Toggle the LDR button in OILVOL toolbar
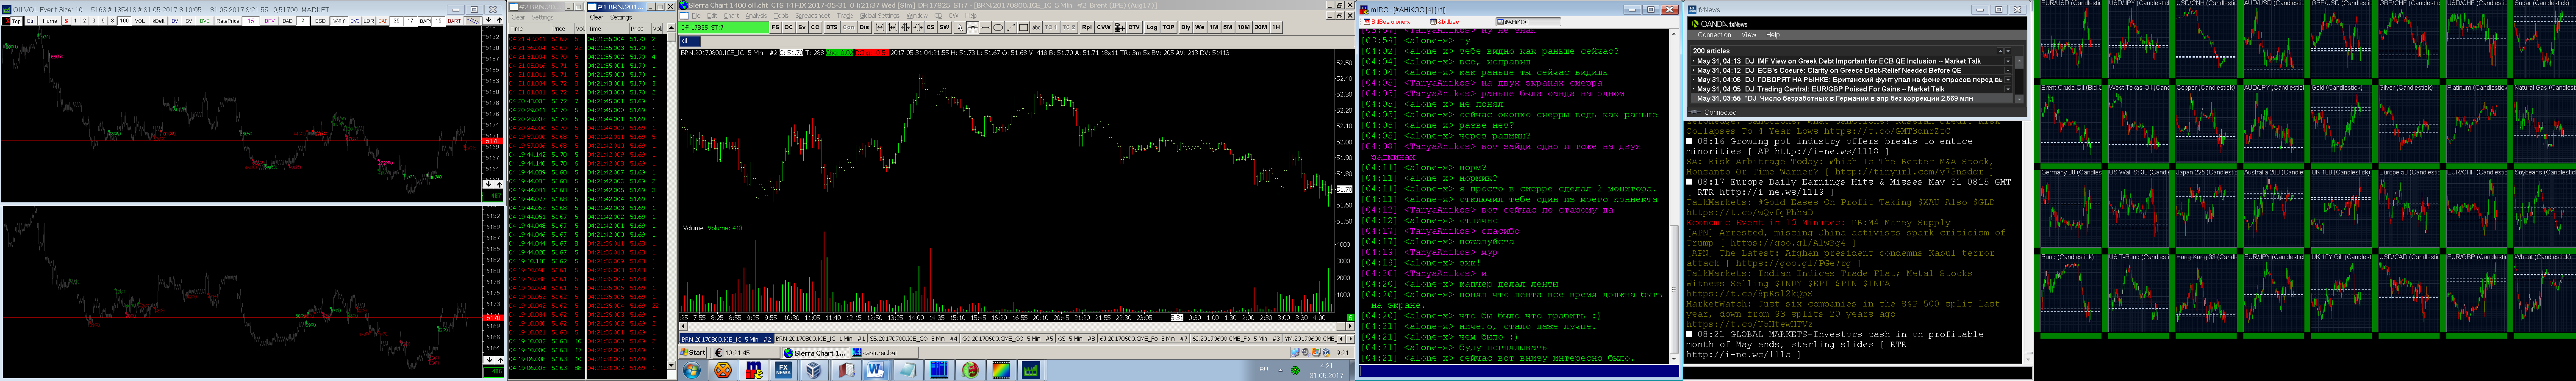 (369, 21)
